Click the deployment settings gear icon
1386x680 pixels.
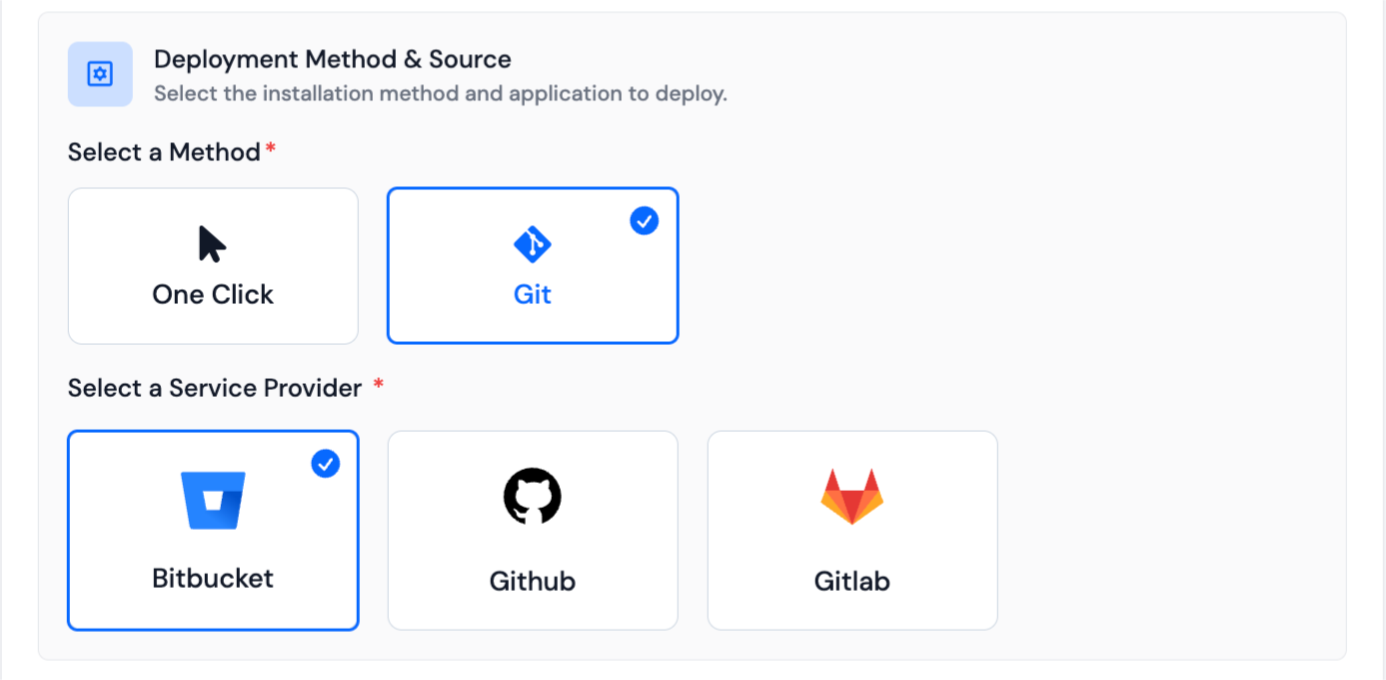pyautogui.click(x=100, y=74)
